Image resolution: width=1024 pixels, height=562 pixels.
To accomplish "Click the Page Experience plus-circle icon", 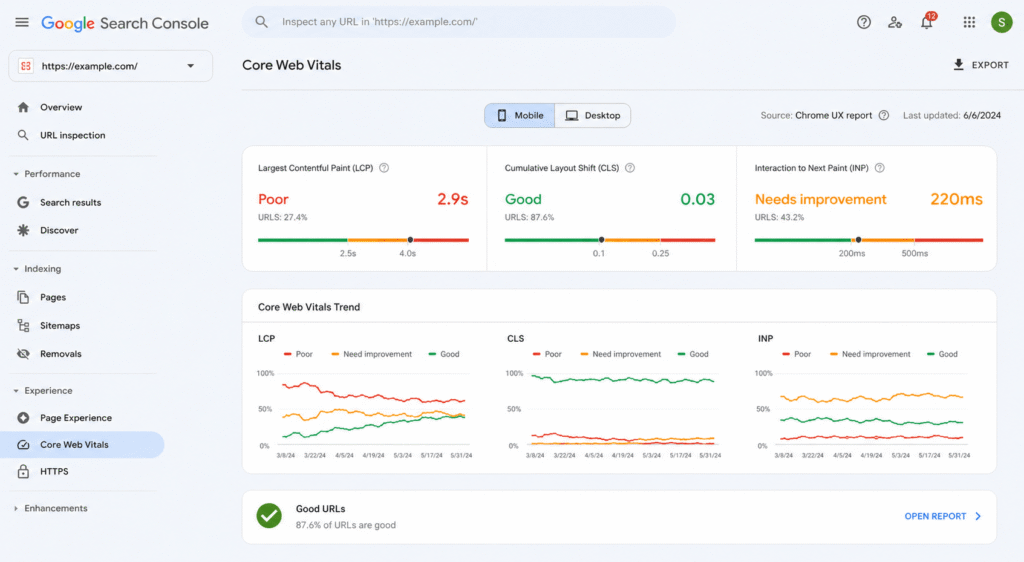I will coord(24,418).
